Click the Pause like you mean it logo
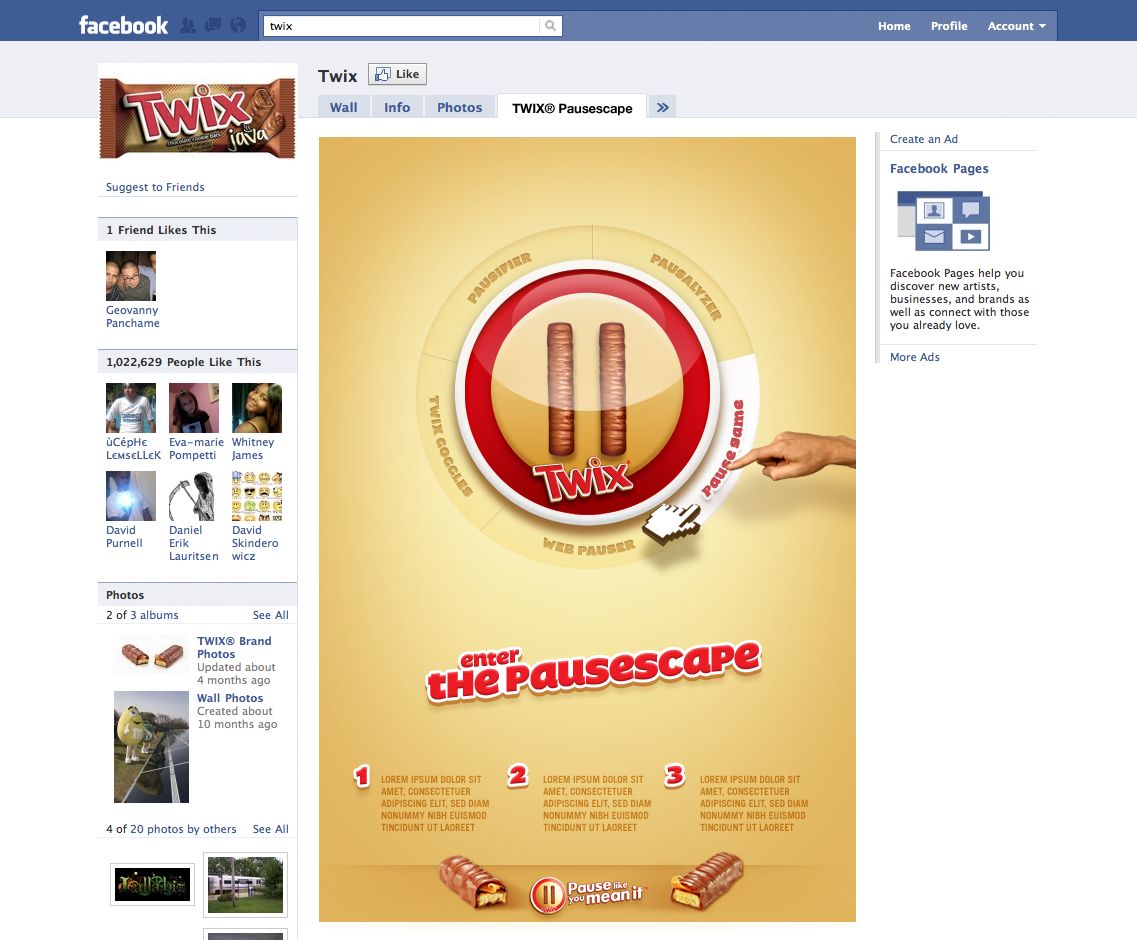This screenshot has height=940, width=1137. coord(587,894)
